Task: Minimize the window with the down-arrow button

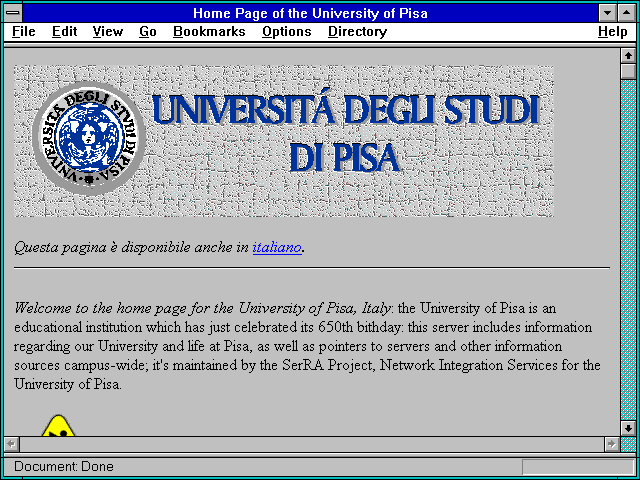Action: (x=608, y=13)
